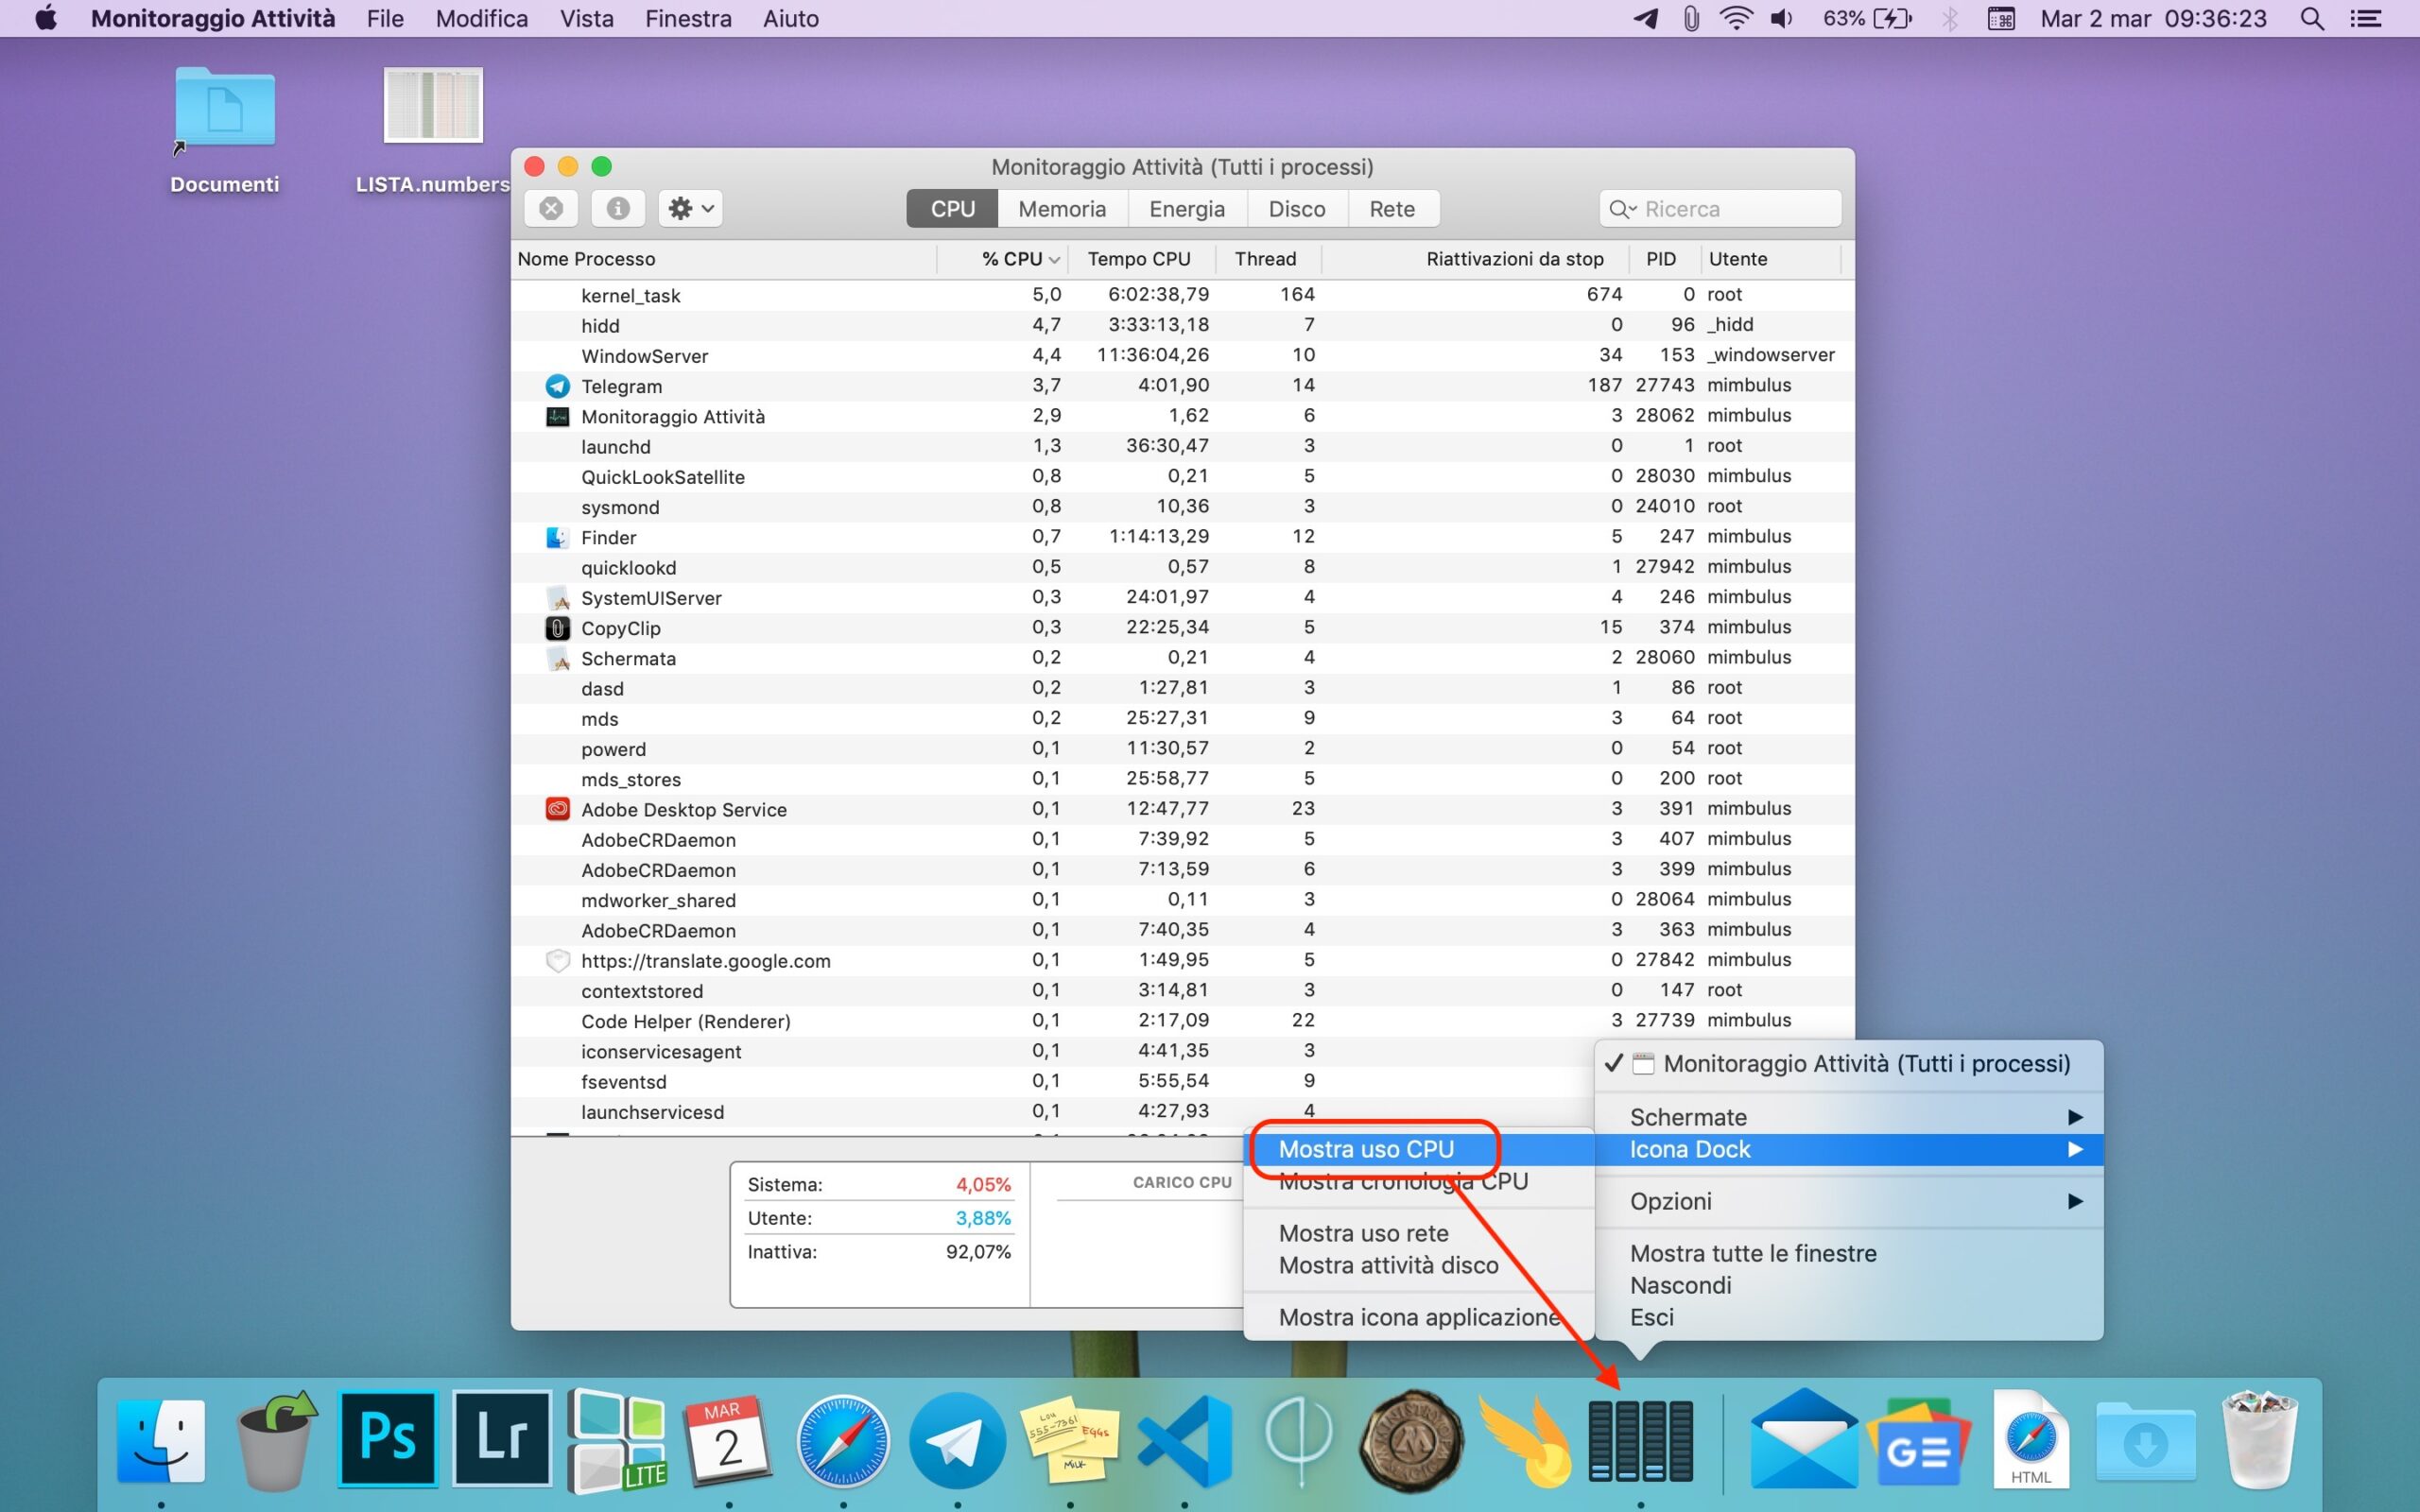Open the gear actions dropdown
Viewport: 2420px width, 1512px height.
tap(691, 208)
